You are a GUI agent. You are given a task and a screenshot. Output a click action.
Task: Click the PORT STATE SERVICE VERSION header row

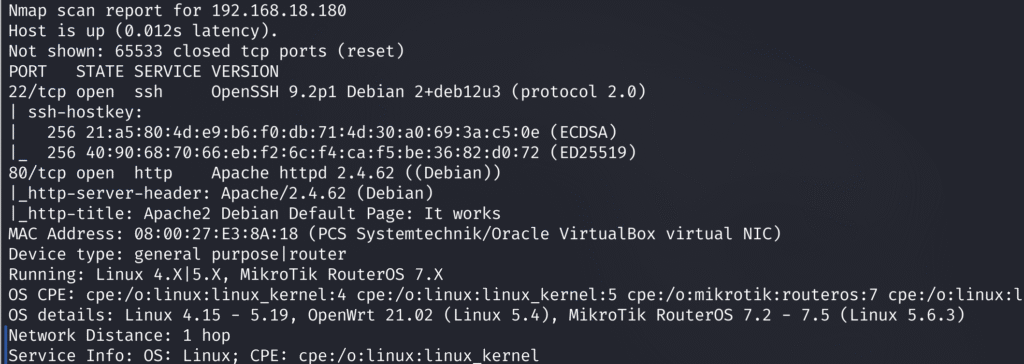pyautogui.click(x=144, y=71)
